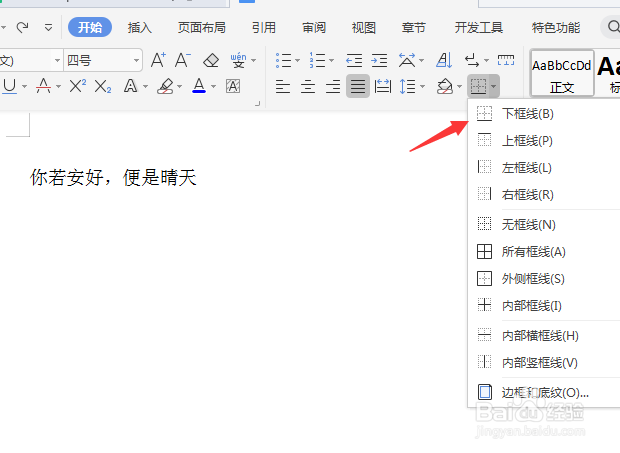
Task: Open highlight color dropdown arrow
Action: (x=180, y=86)
